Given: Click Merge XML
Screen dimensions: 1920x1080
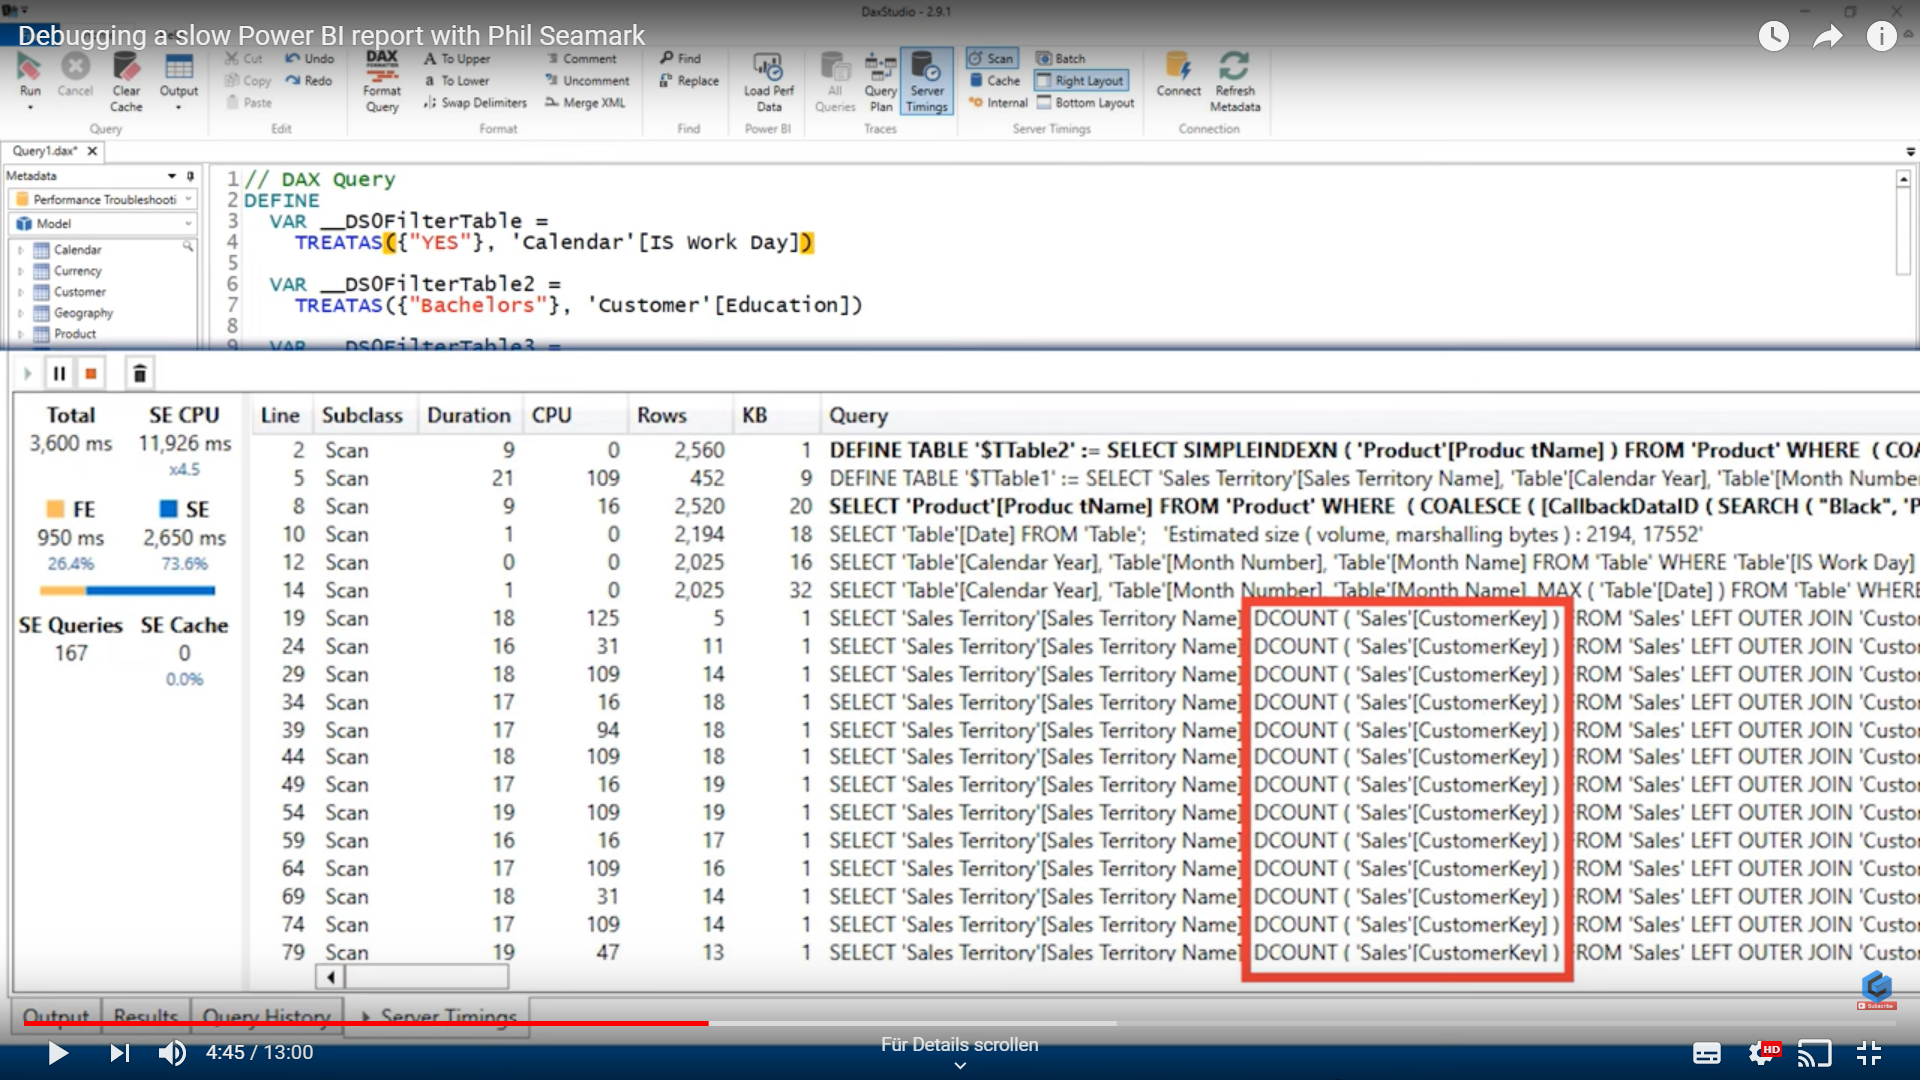Looking at the screenshot, I should coord(585,103).
